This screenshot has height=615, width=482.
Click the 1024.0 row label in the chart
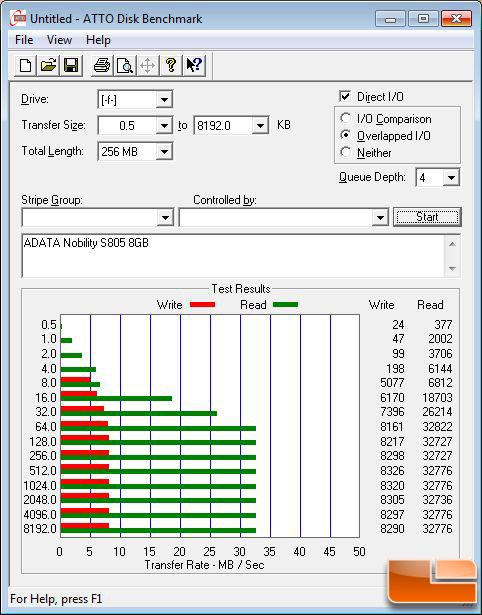[40, 486]
